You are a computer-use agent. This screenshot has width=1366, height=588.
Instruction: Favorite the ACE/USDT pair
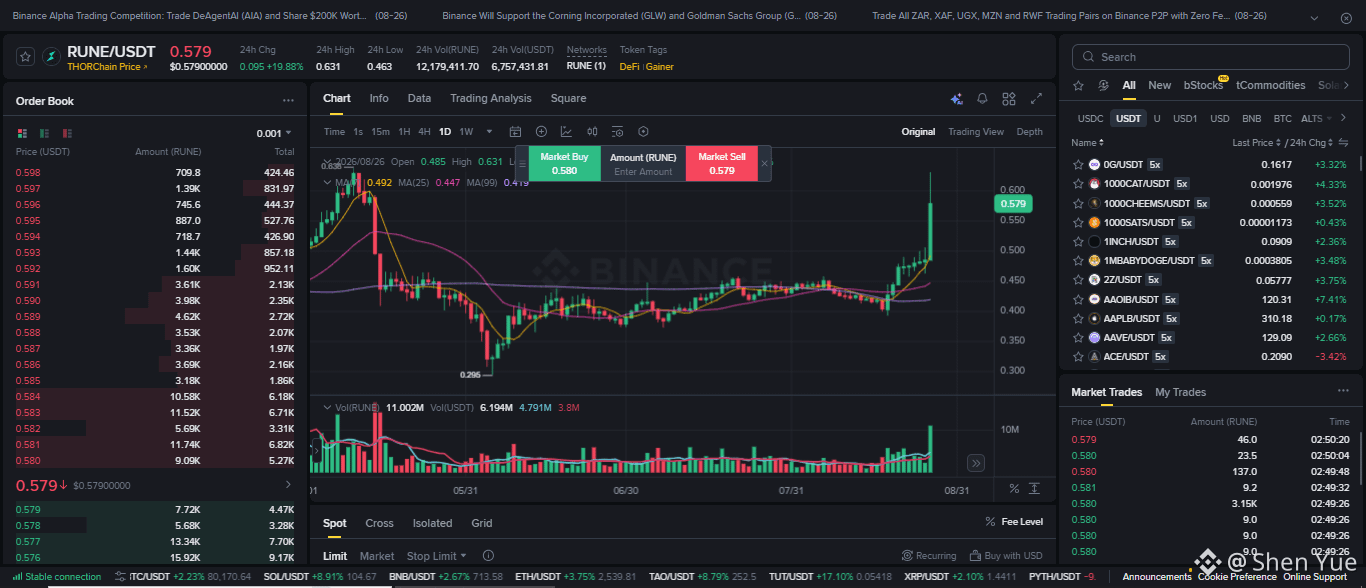1078,356
